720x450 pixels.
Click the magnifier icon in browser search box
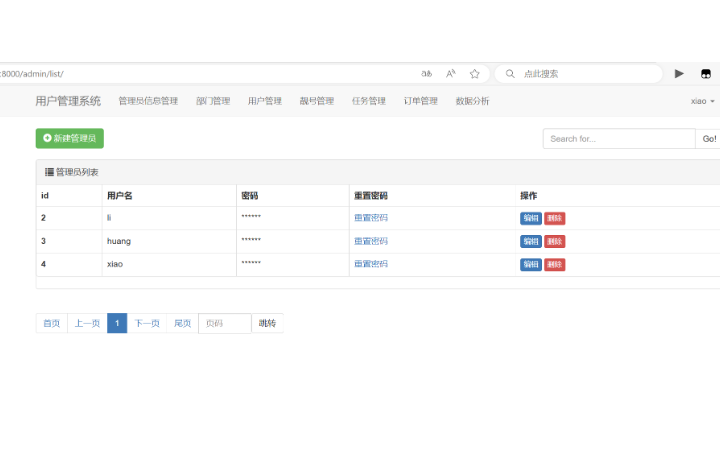pos(510,73)
